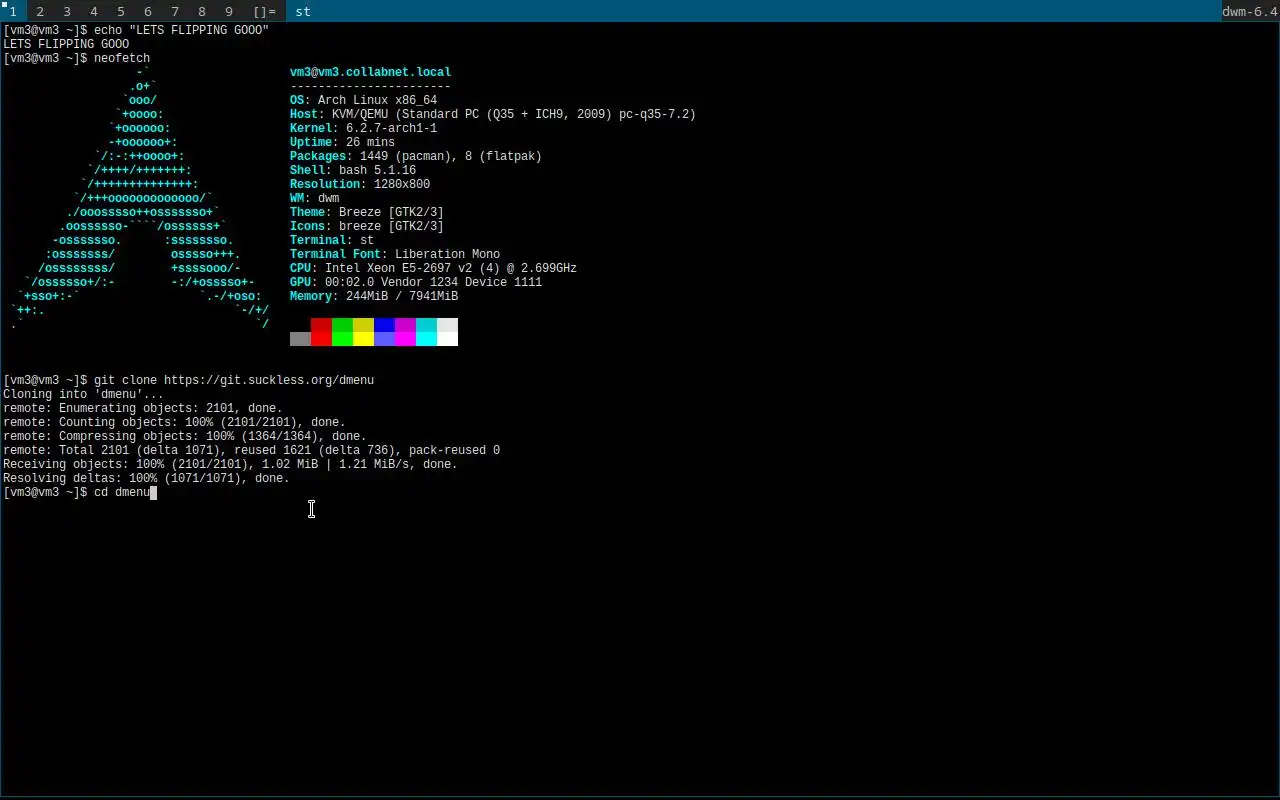The height and width of the screenshot is (800, 1280).
Task: Click the terminal block cursor after 'dmenu'
Action: tap(154, 492)
